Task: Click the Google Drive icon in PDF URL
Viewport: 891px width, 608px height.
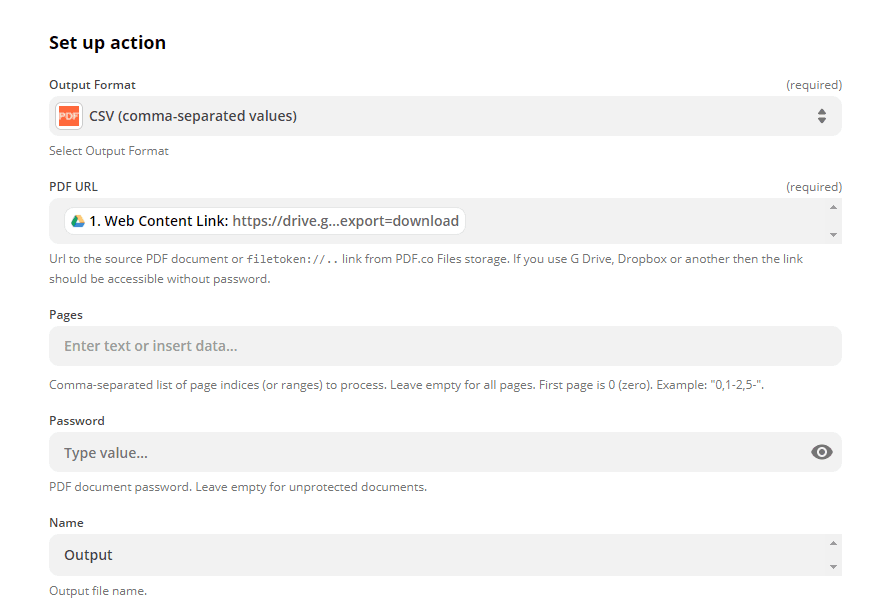Action: [77, 220]
